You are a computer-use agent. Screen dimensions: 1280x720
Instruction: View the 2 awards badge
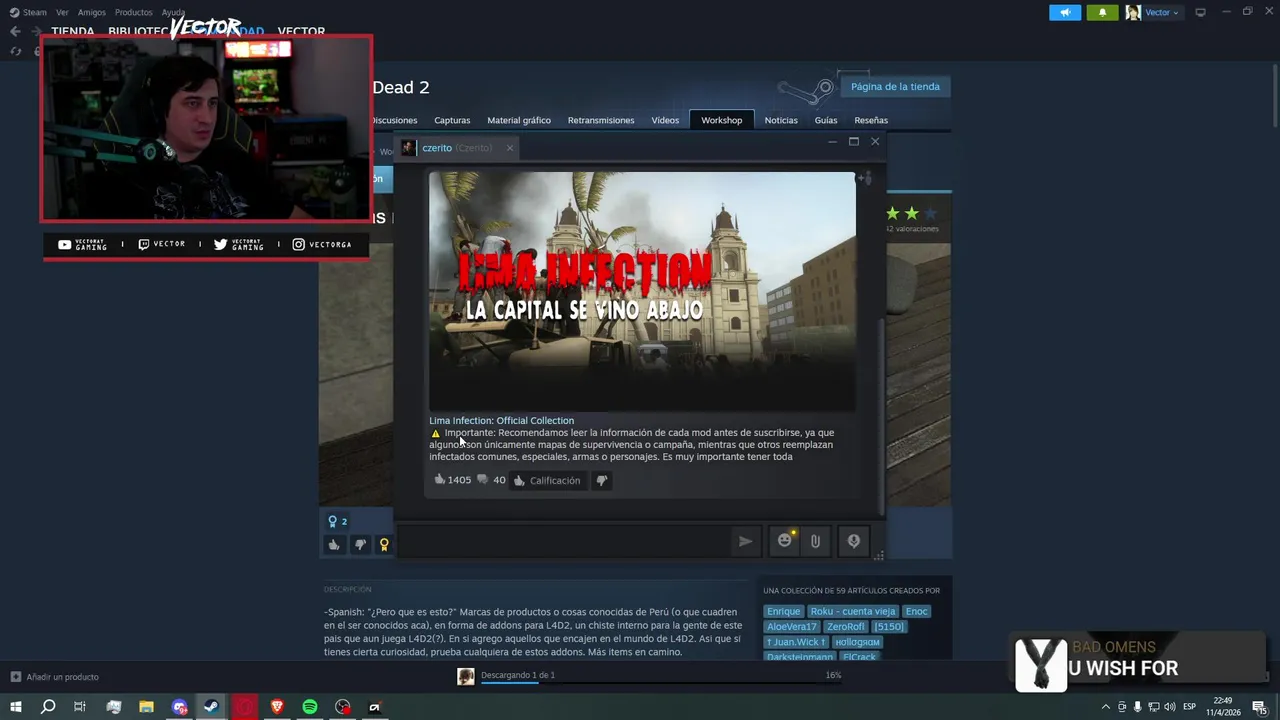coord(338,521)
